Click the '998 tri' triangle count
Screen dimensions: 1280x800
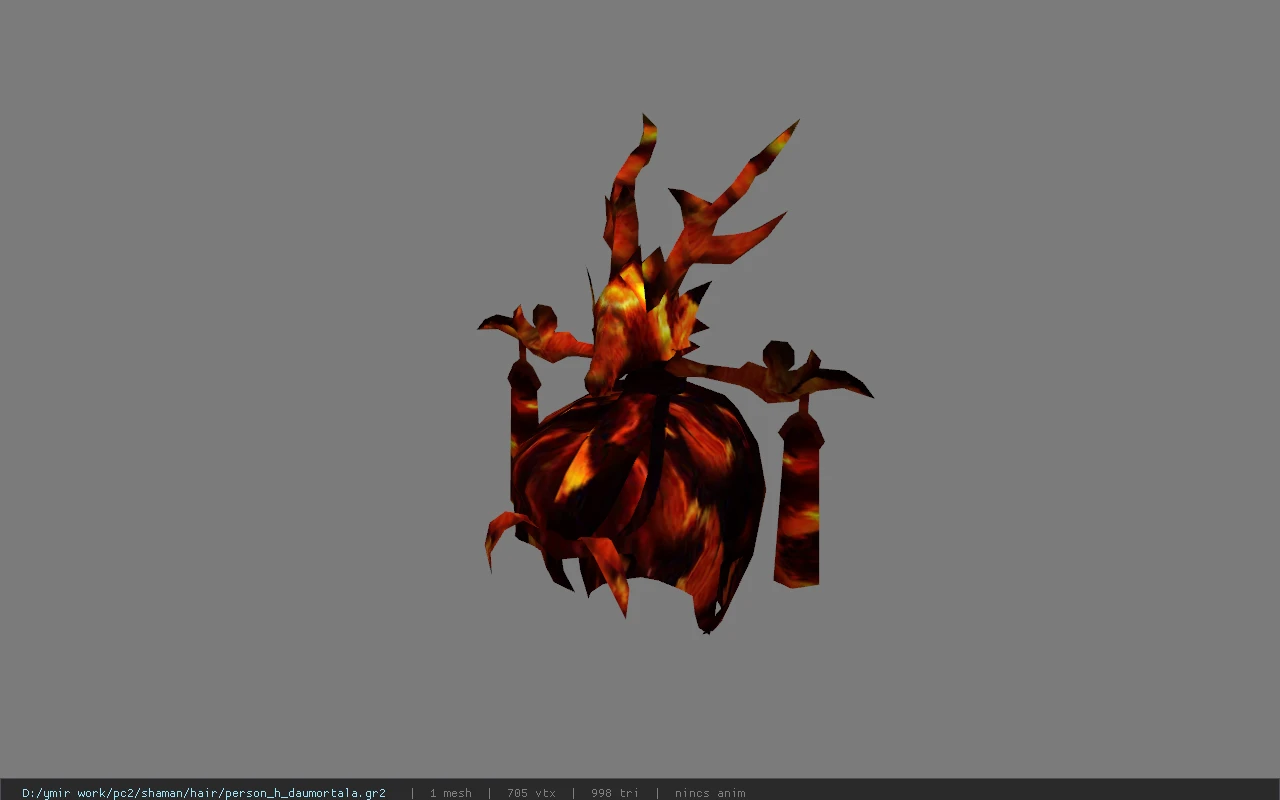click(614, 793)
